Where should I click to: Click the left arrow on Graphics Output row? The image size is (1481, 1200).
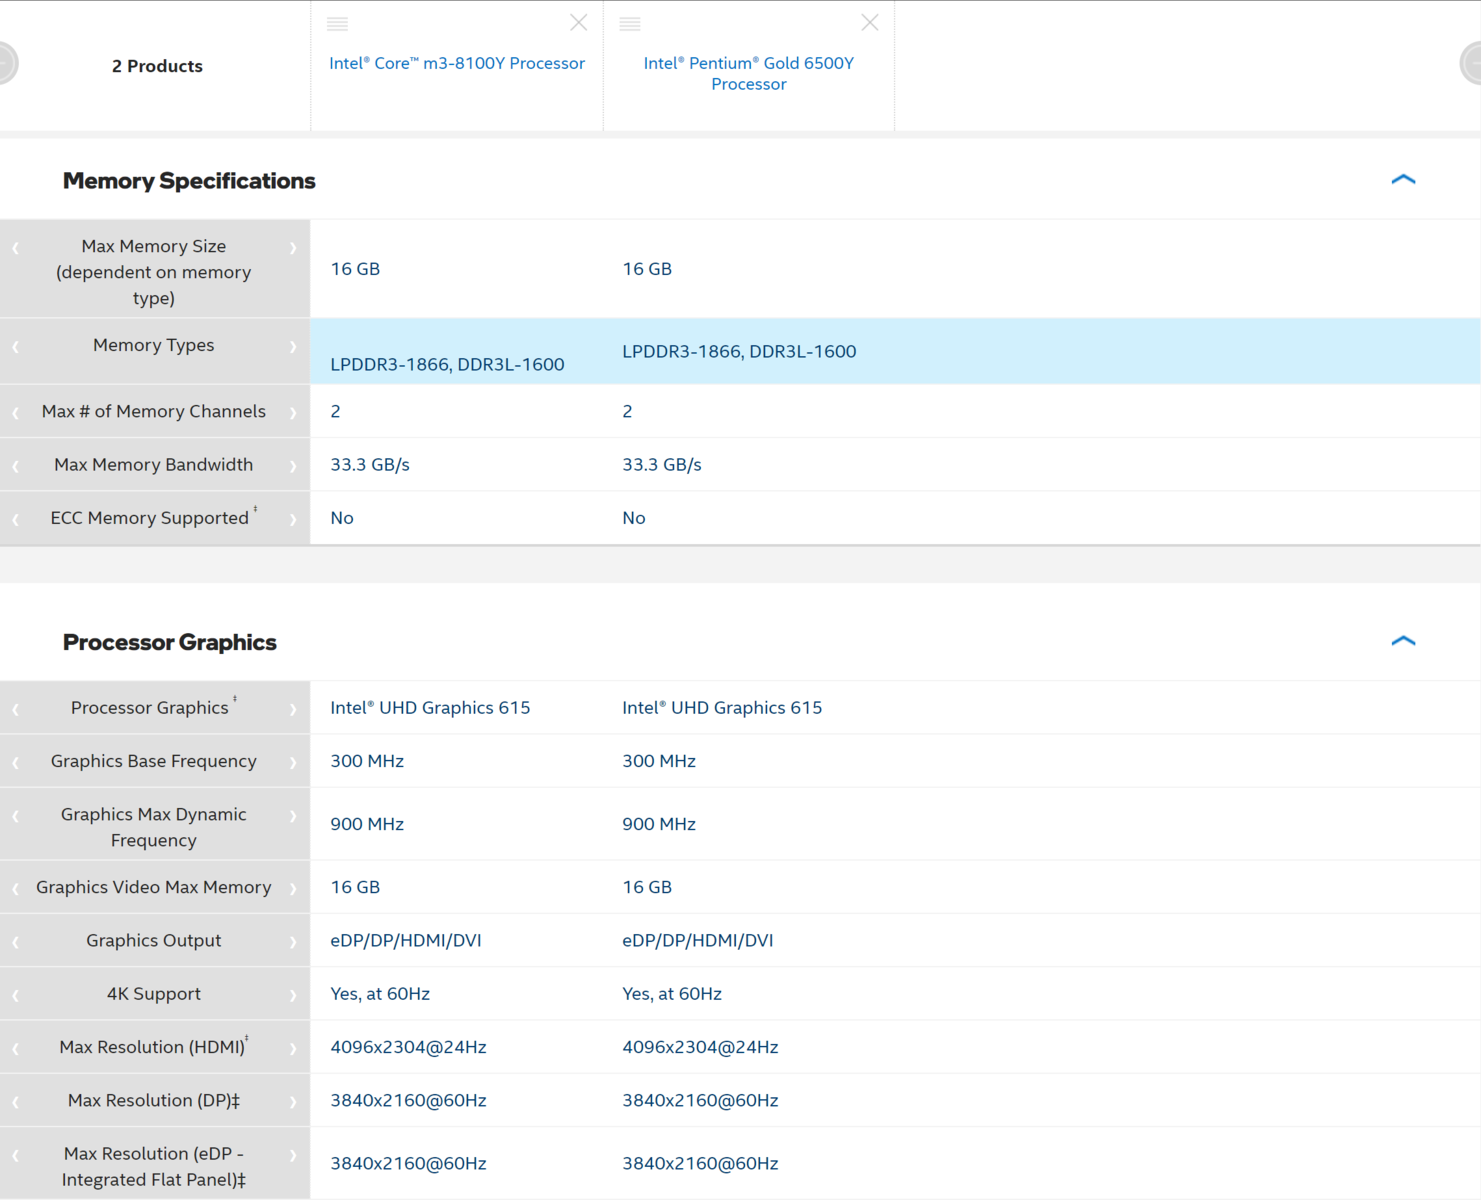tap(16, 942)
